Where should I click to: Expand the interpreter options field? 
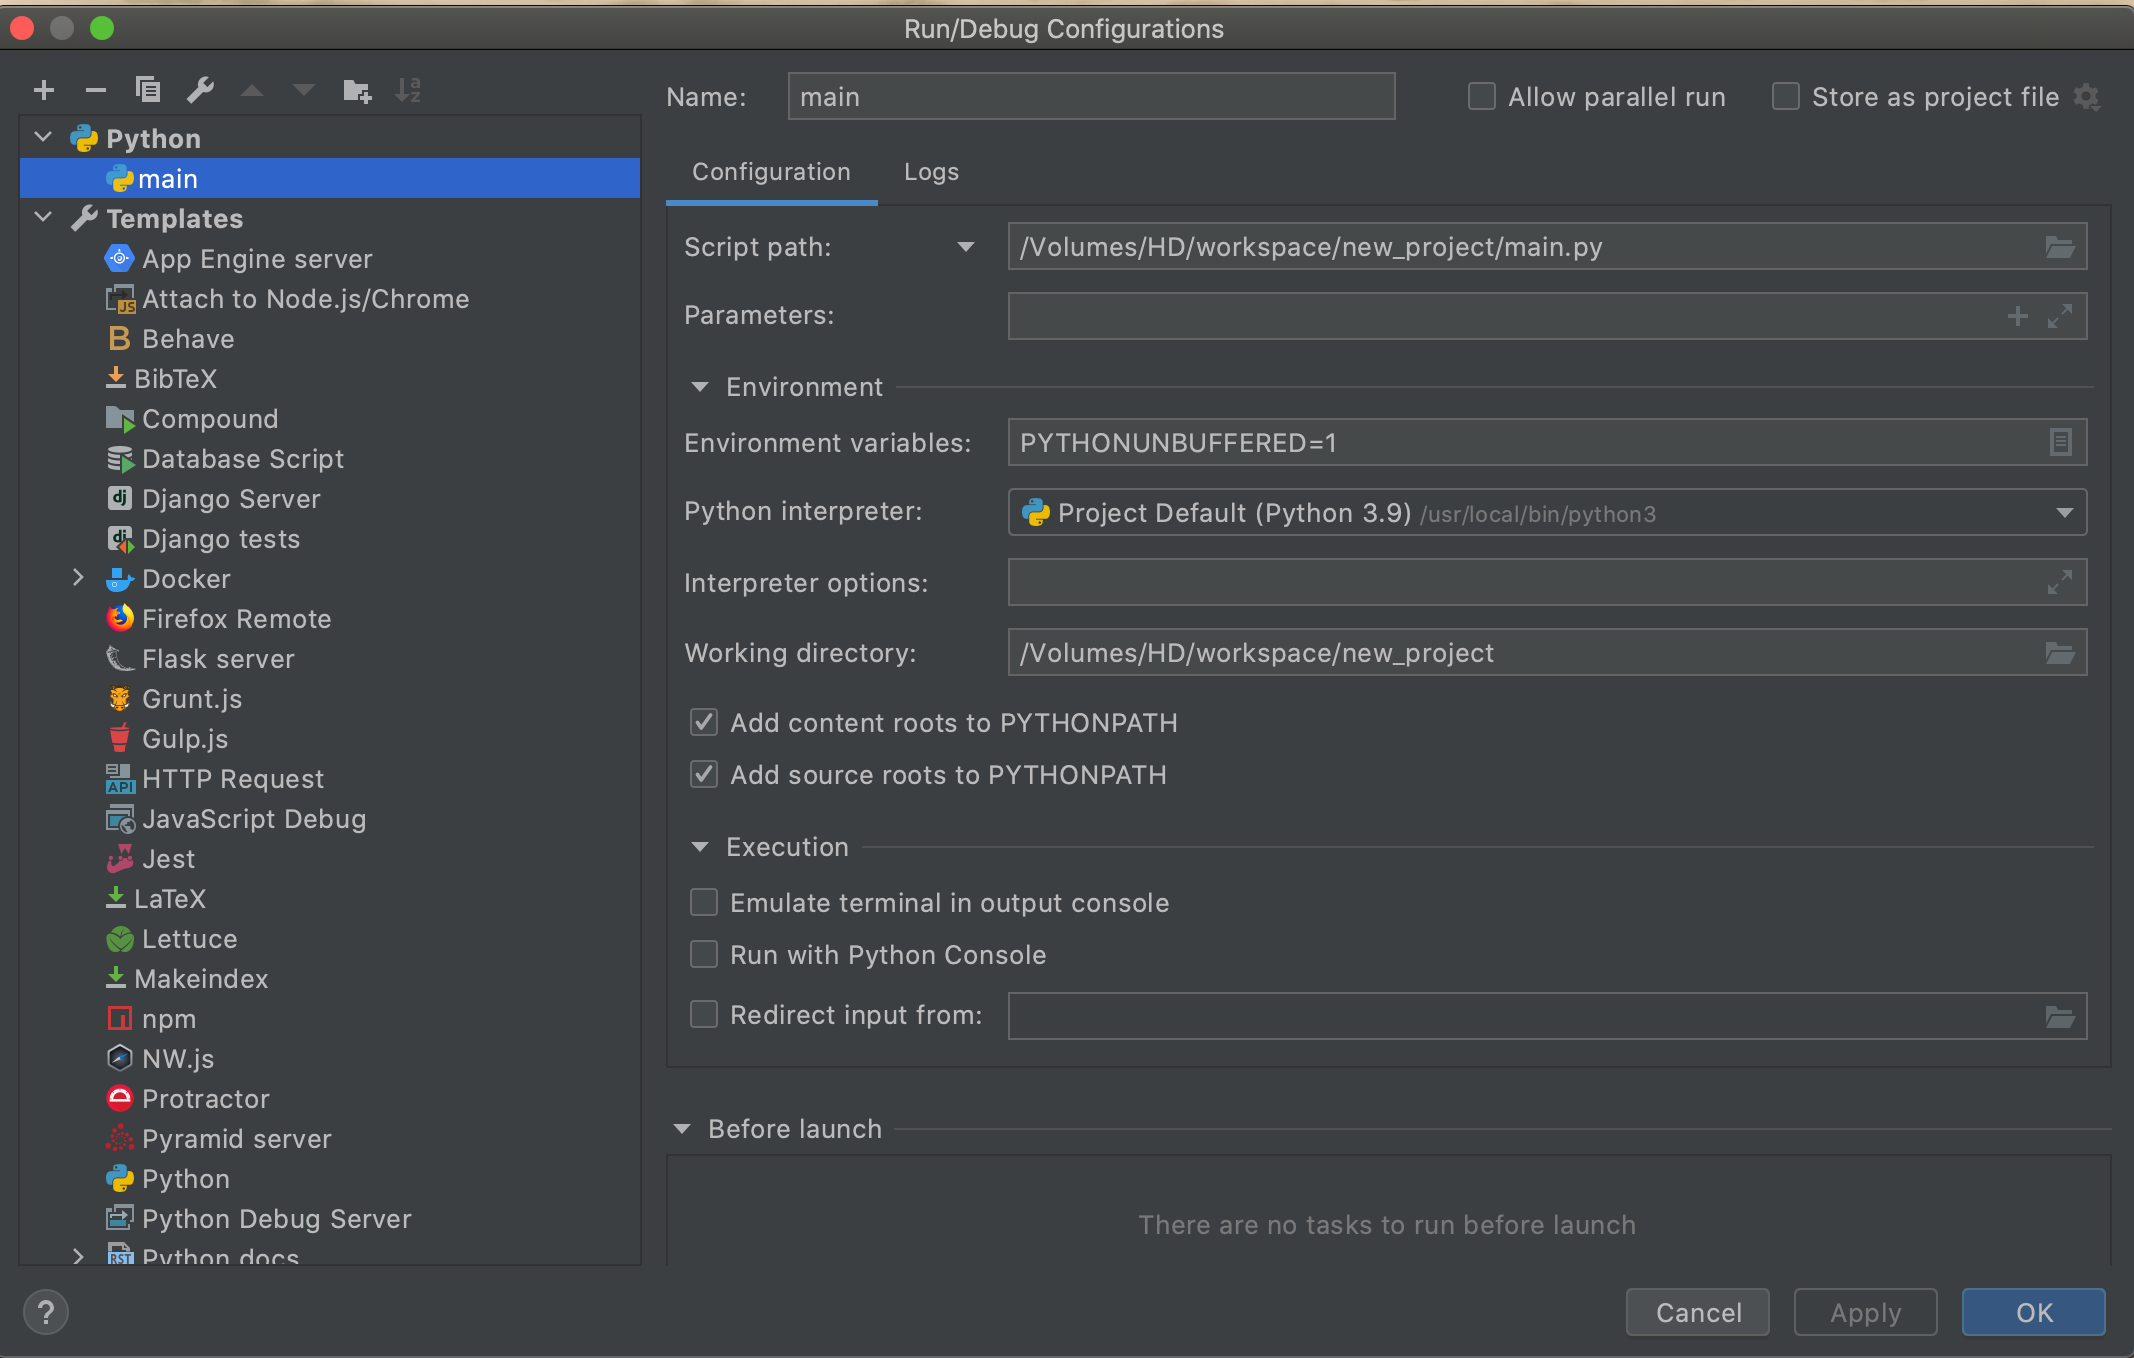2059,582
